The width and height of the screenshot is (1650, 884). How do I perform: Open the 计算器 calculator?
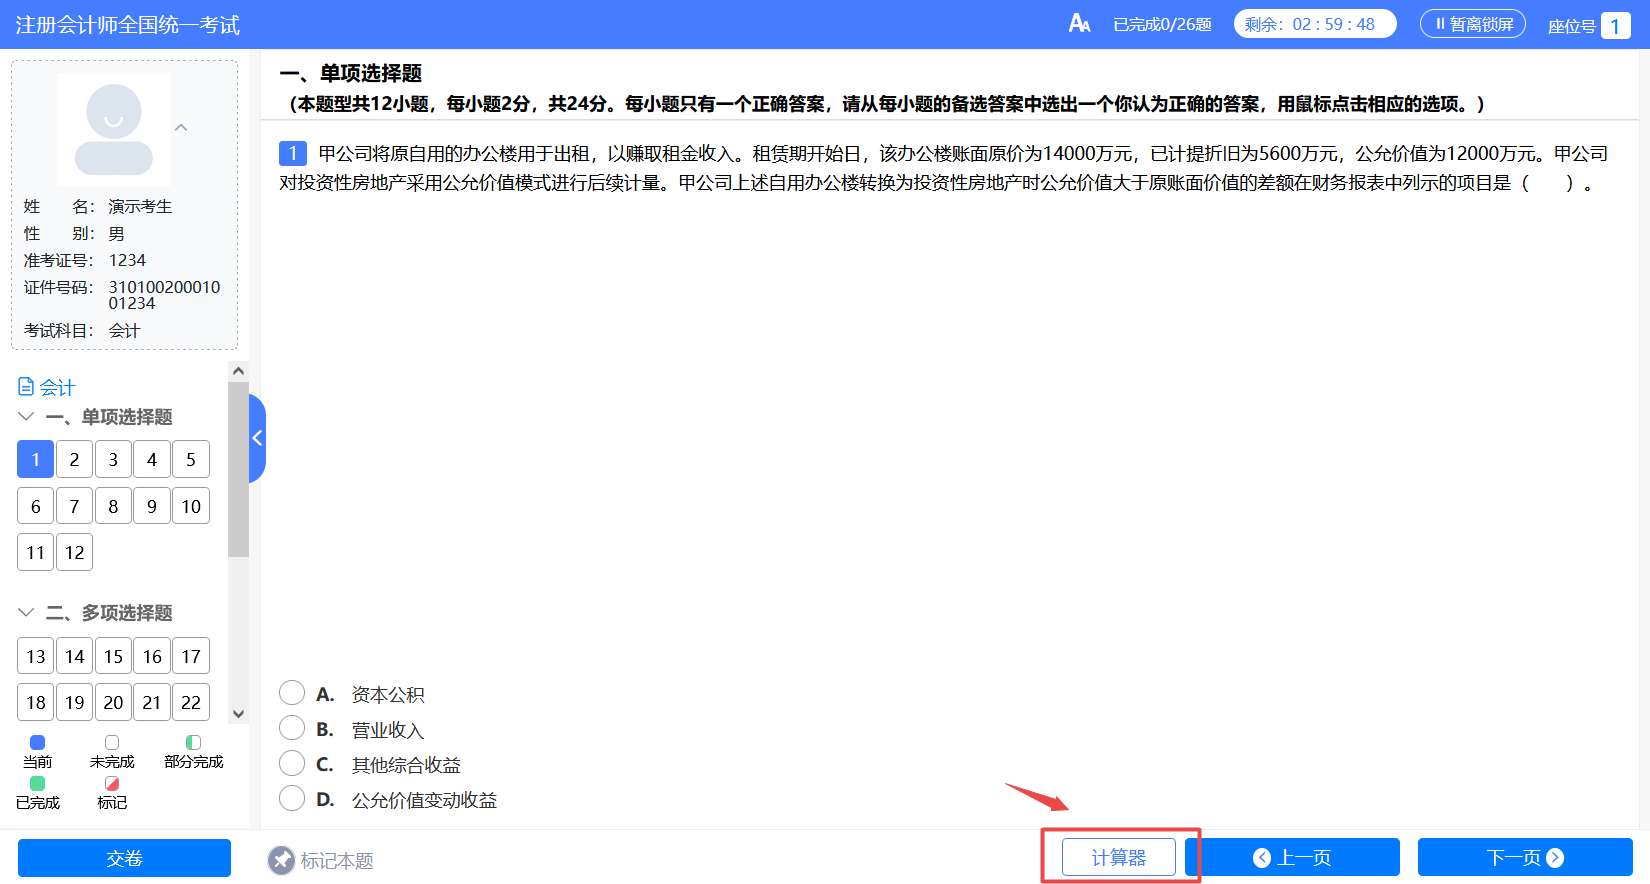1118,858
